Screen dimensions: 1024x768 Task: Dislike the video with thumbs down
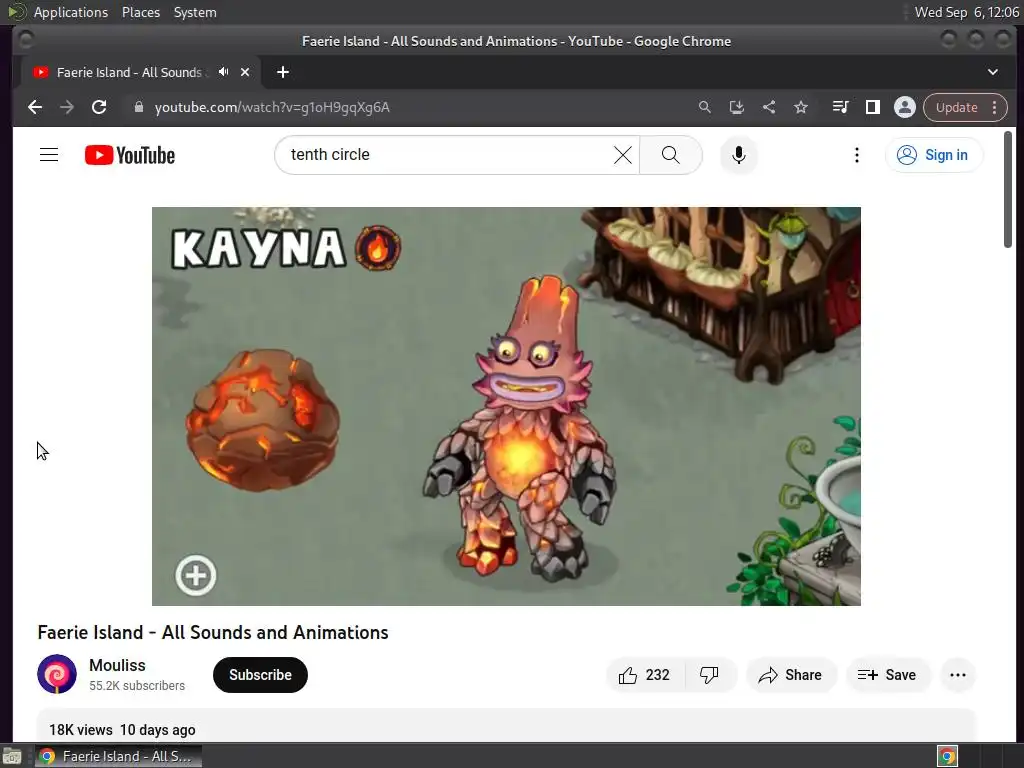click(x=710, y=675)
